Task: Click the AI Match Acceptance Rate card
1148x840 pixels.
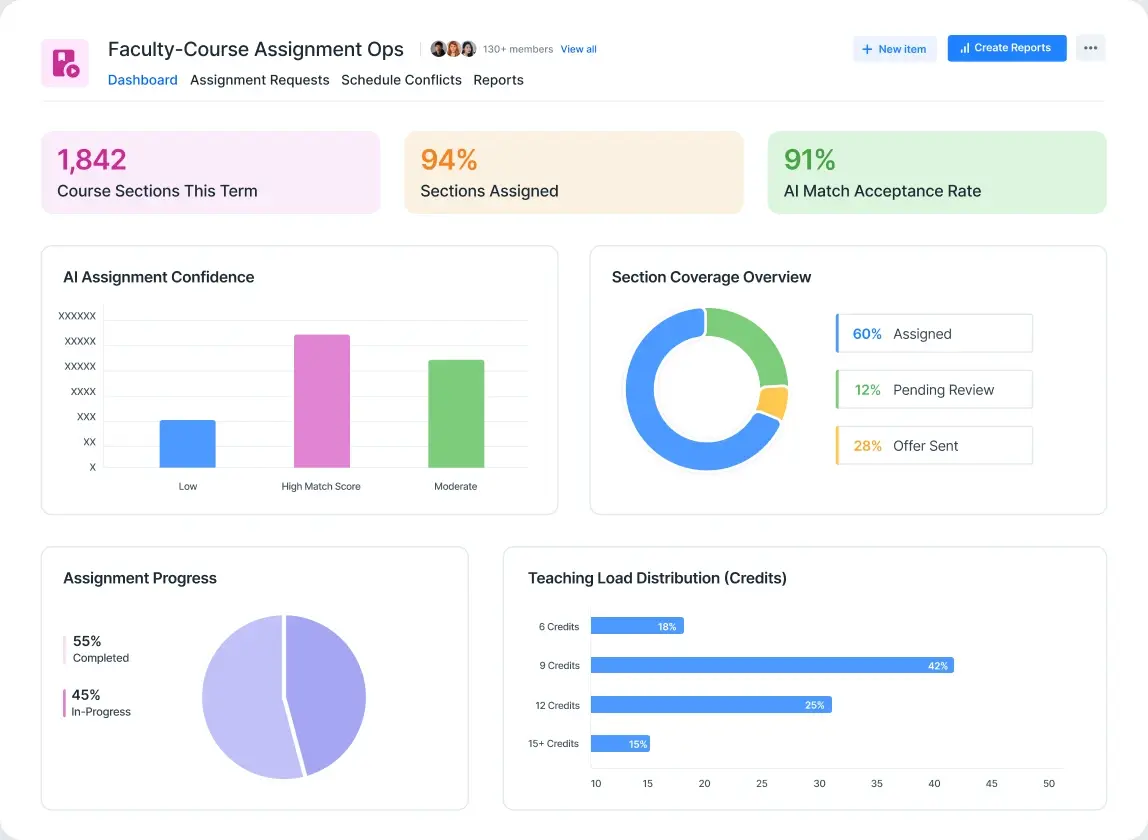Action: 936,173
